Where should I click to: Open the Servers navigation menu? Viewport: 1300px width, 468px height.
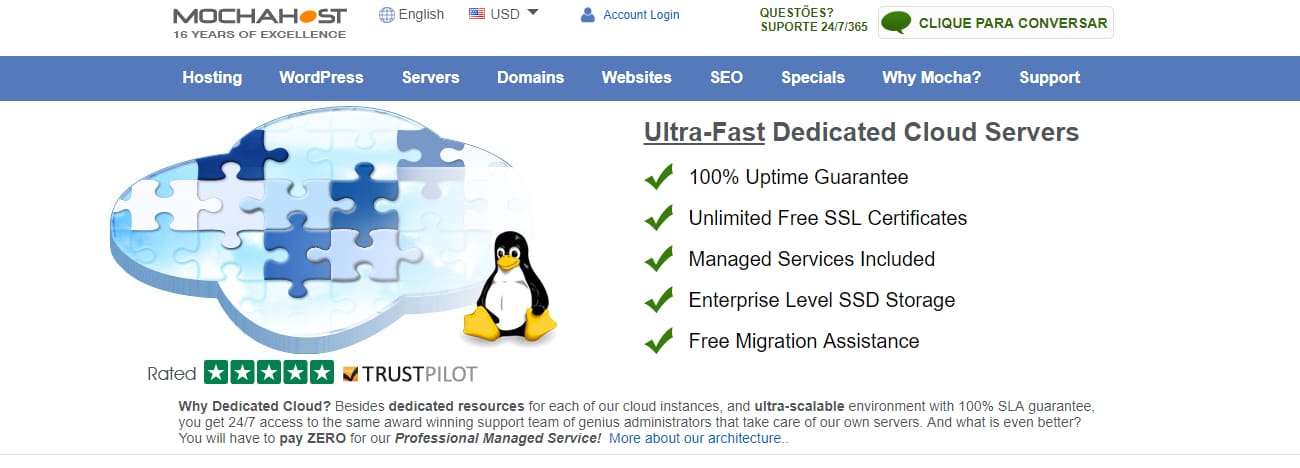pos(430,77)
